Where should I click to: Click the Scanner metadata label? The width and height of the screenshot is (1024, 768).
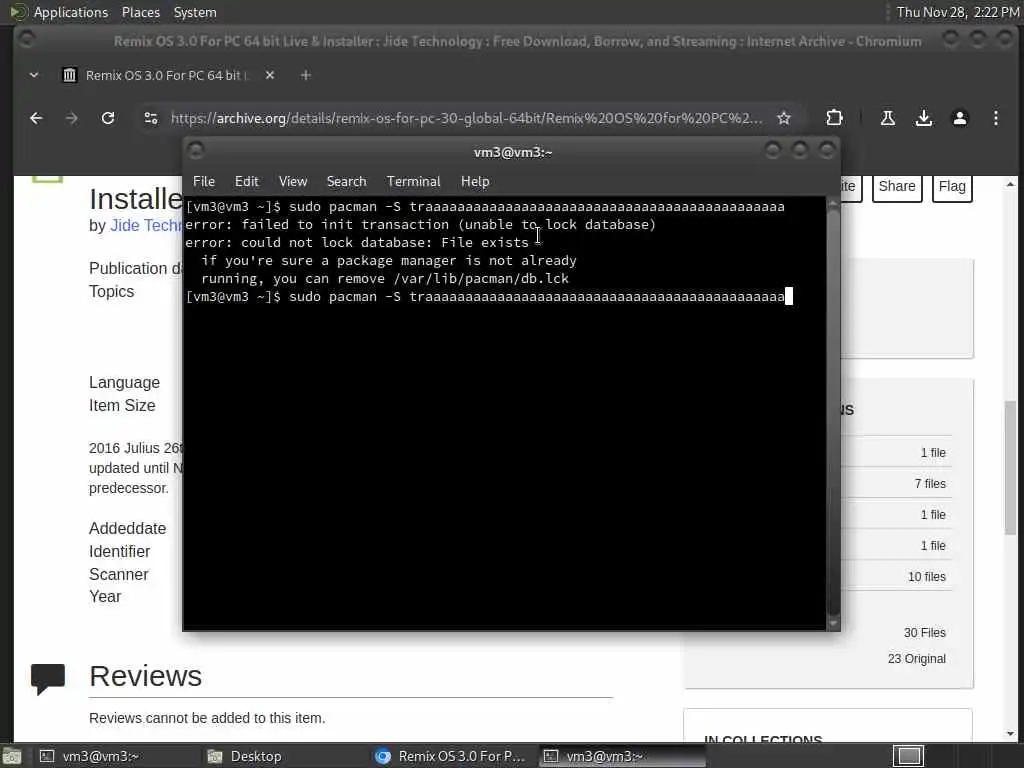click(x=118, y=575)
